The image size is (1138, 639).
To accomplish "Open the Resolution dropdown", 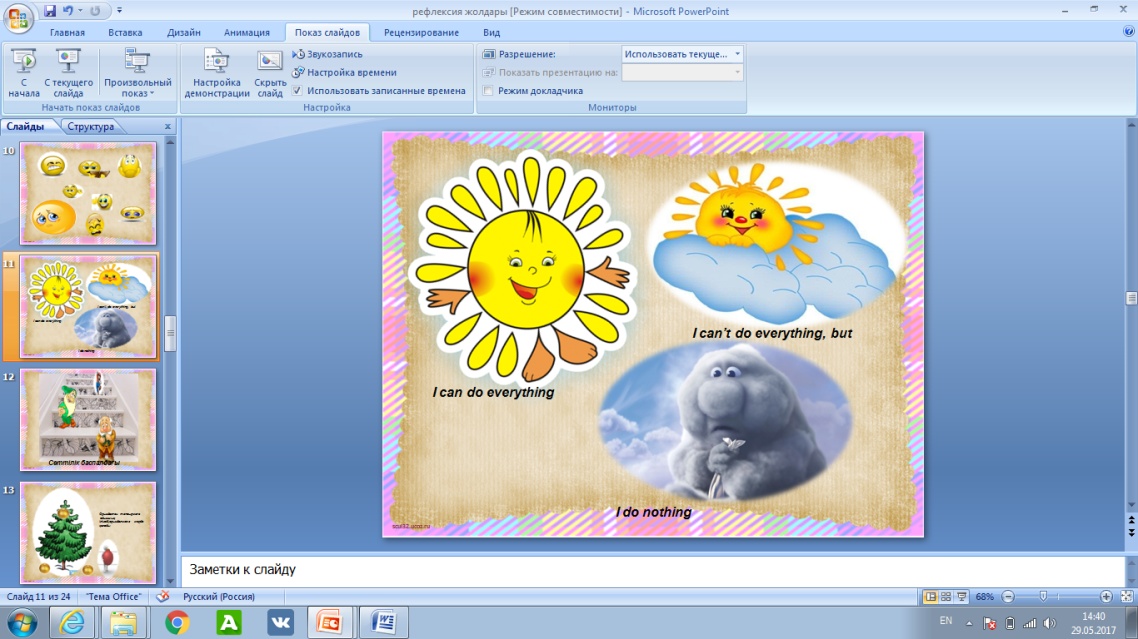I will 682,54.
